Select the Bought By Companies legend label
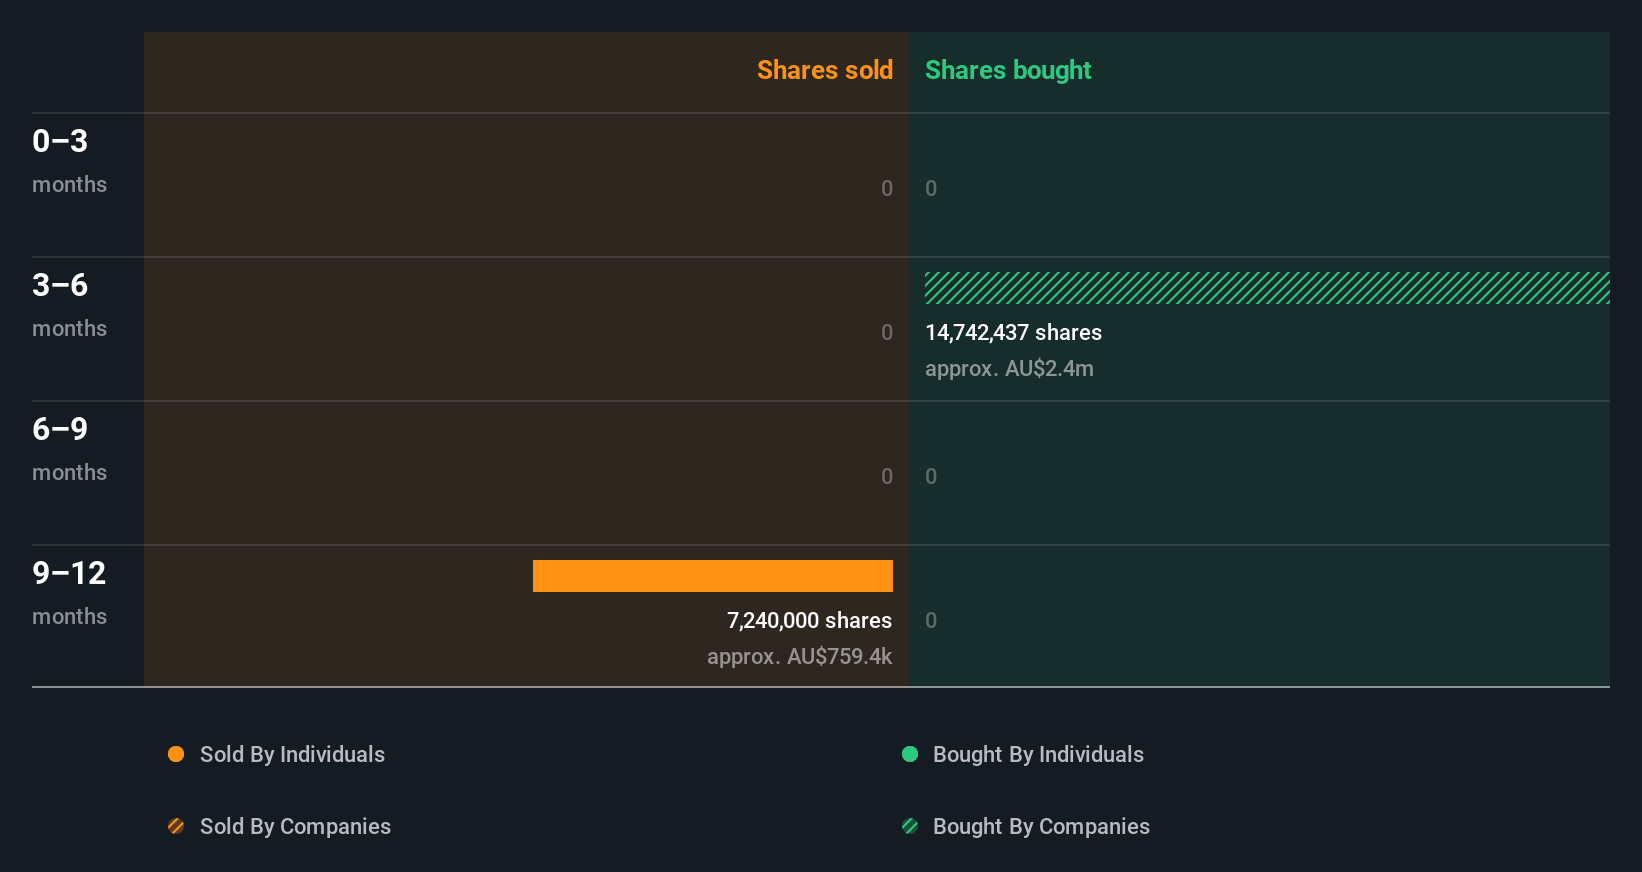 click(x=1041, y=826)
